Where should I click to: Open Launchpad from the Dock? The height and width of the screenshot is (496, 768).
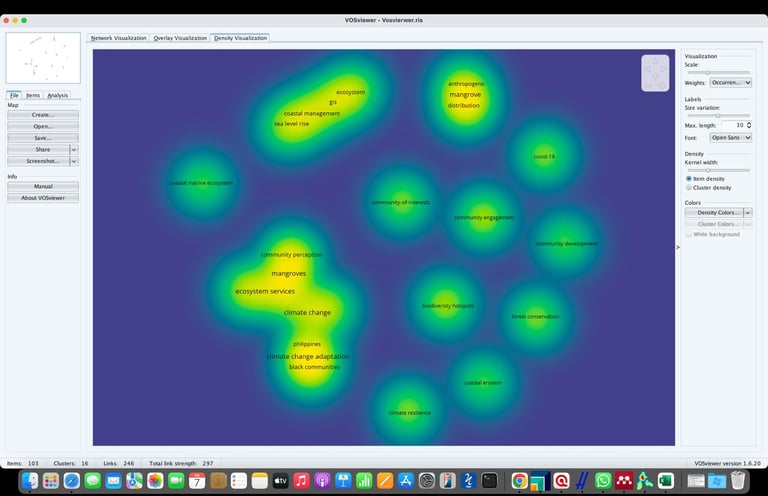pos(51,481)
